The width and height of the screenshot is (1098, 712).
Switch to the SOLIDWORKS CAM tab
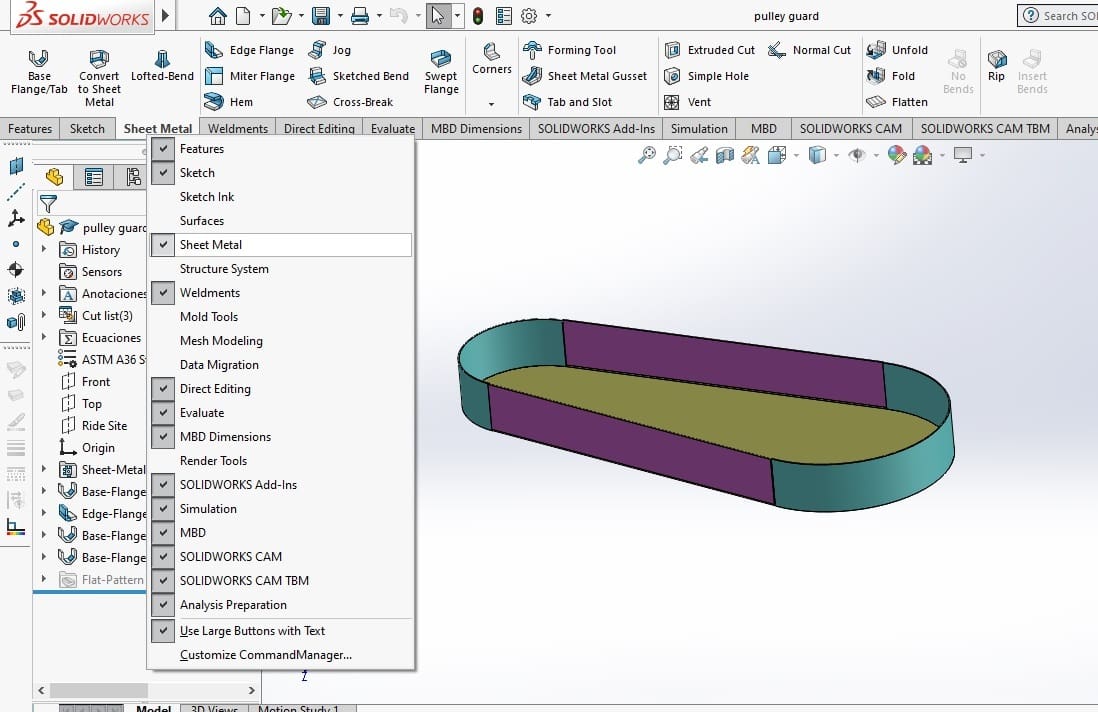tap(851, 129)
